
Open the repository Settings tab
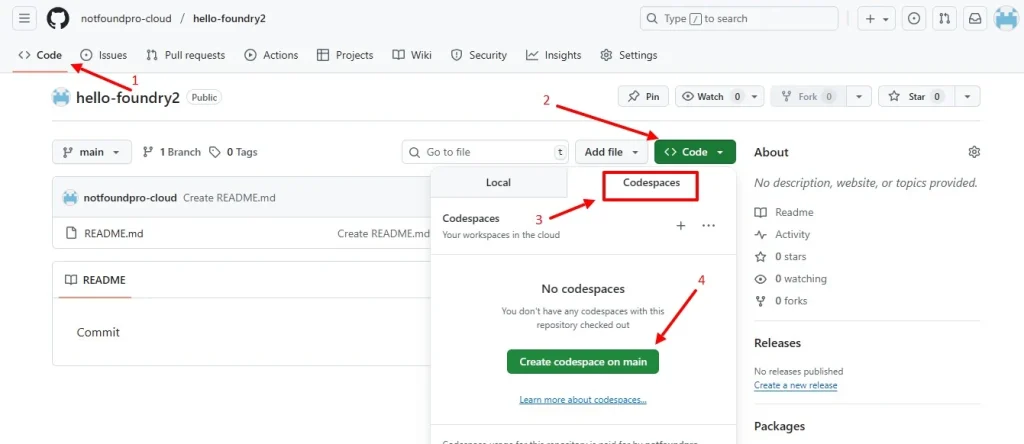pos(628,56)
